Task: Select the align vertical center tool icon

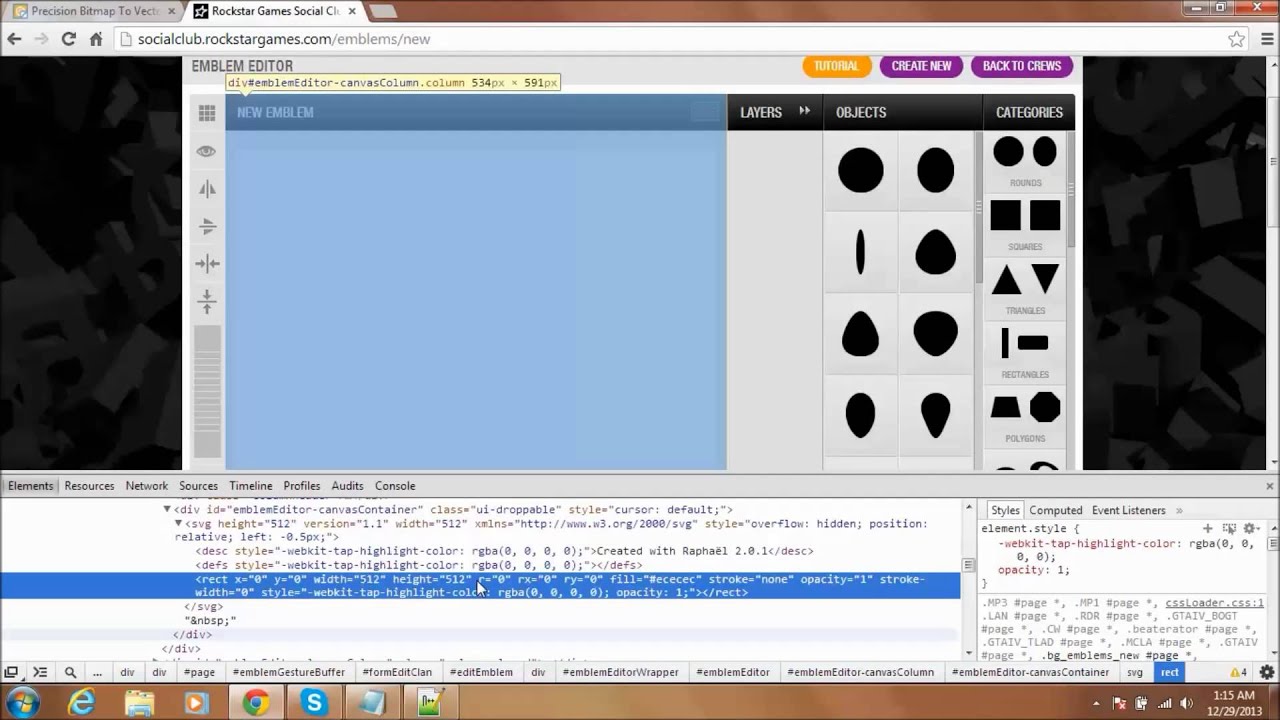Action: coord(207,301)
